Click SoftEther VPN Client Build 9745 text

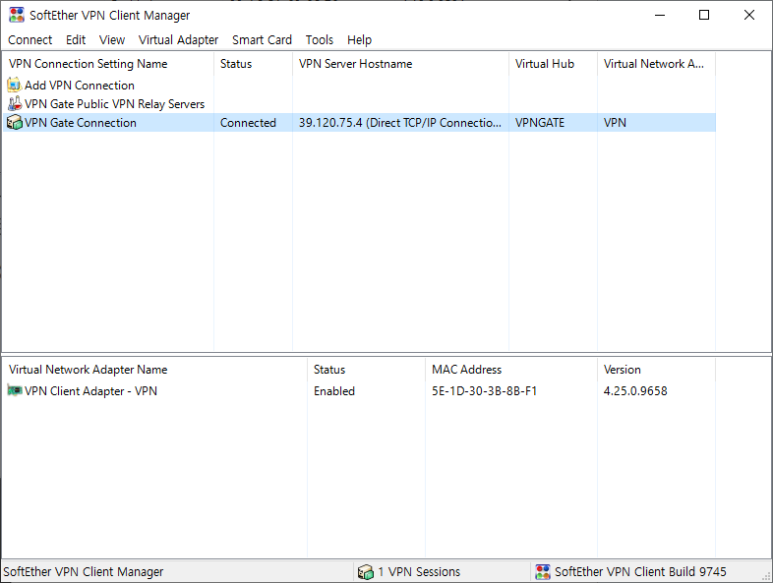[x=640, y=572]
